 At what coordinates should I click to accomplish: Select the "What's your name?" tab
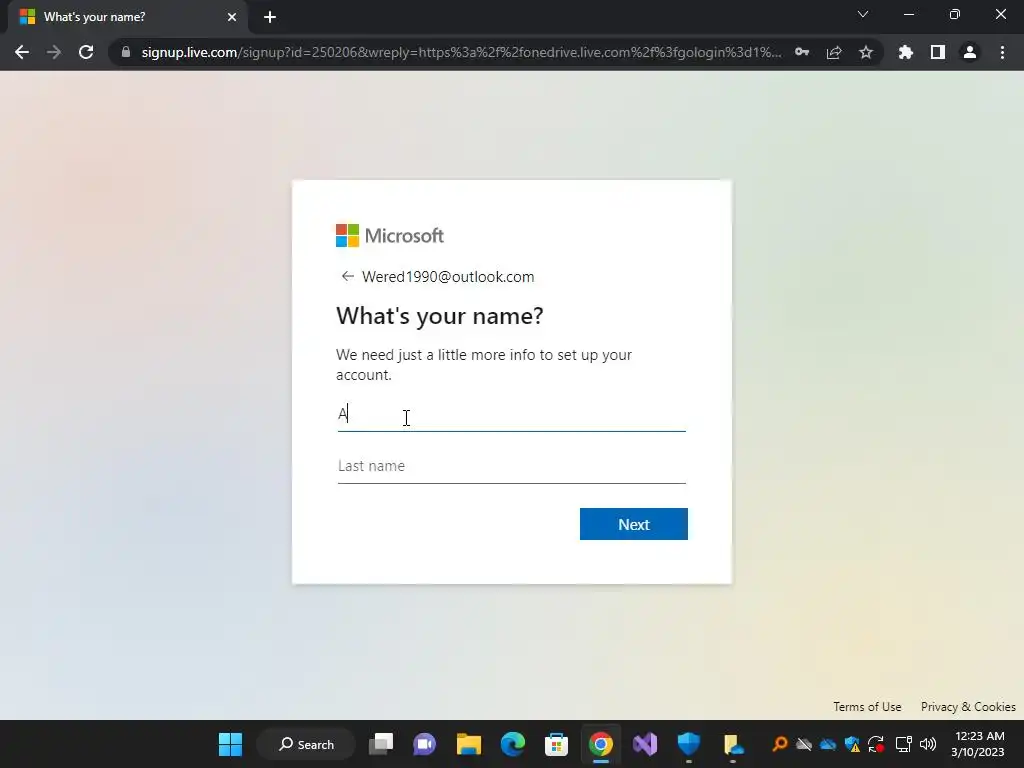click(128, 17)
